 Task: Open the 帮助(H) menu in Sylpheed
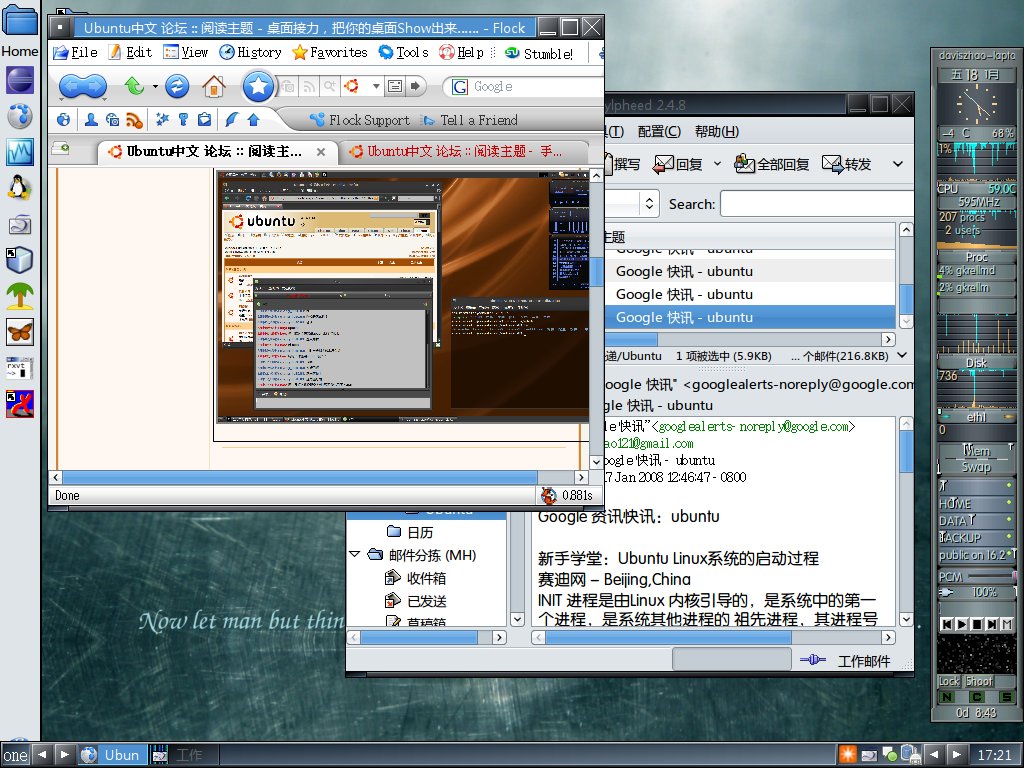coord(716,132)
